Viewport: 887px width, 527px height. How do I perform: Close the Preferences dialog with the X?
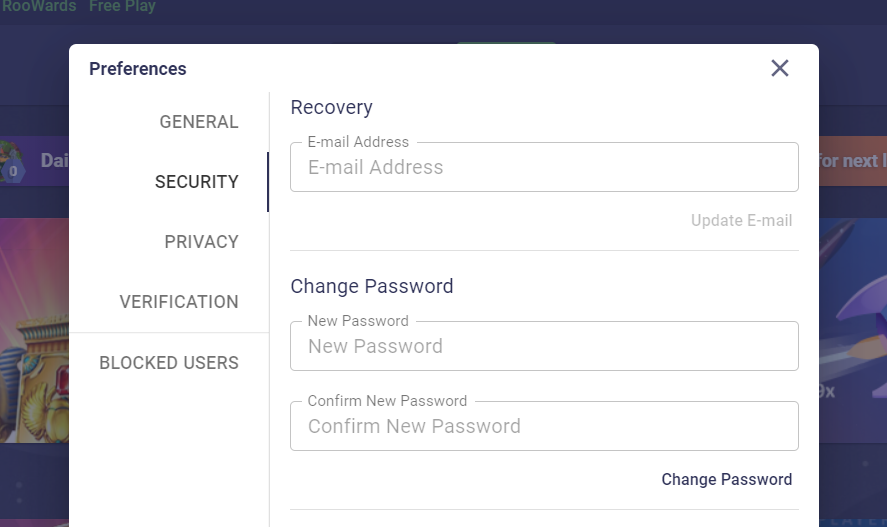click(780, 68)
